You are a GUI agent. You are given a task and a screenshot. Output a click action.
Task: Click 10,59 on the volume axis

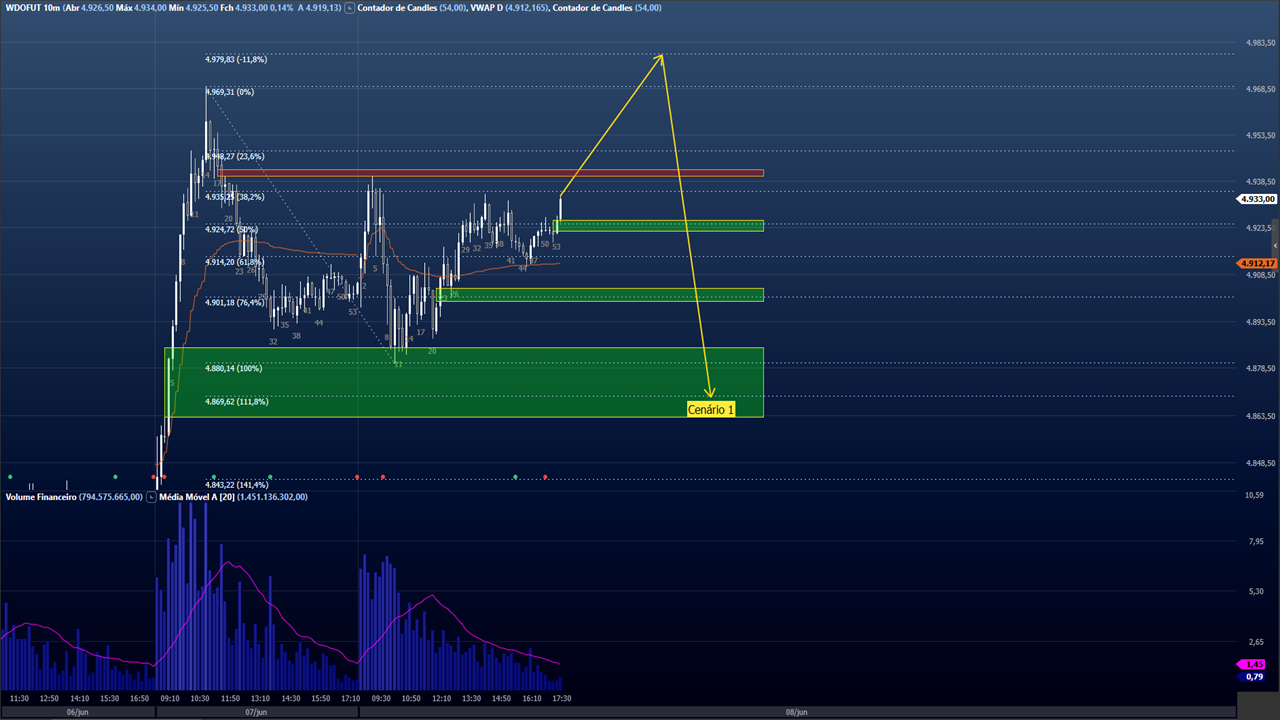(x=1255, y=495)
